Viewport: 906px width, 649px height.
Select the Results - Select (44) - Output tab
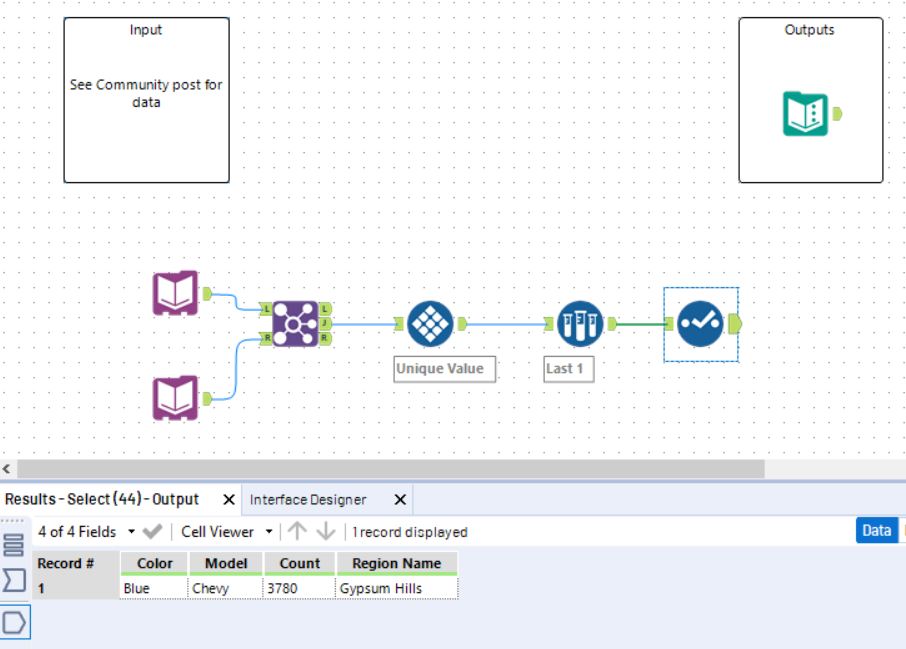click(102, 499)
